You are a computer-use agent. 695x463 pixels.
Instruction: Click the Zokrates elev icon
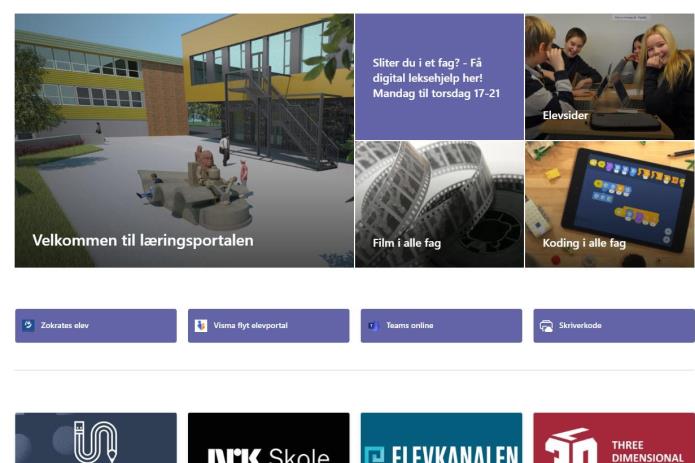click(28, 325)
